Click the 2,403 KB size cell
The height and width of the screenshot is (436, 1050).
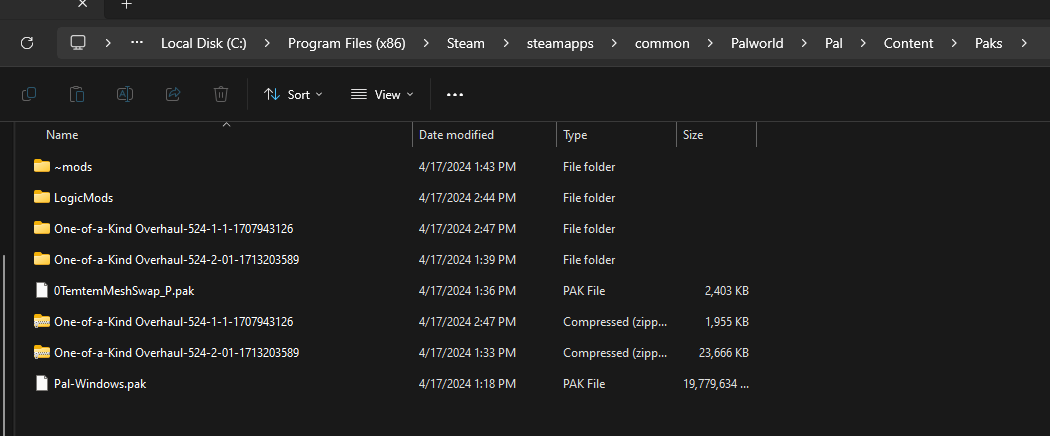727,291
